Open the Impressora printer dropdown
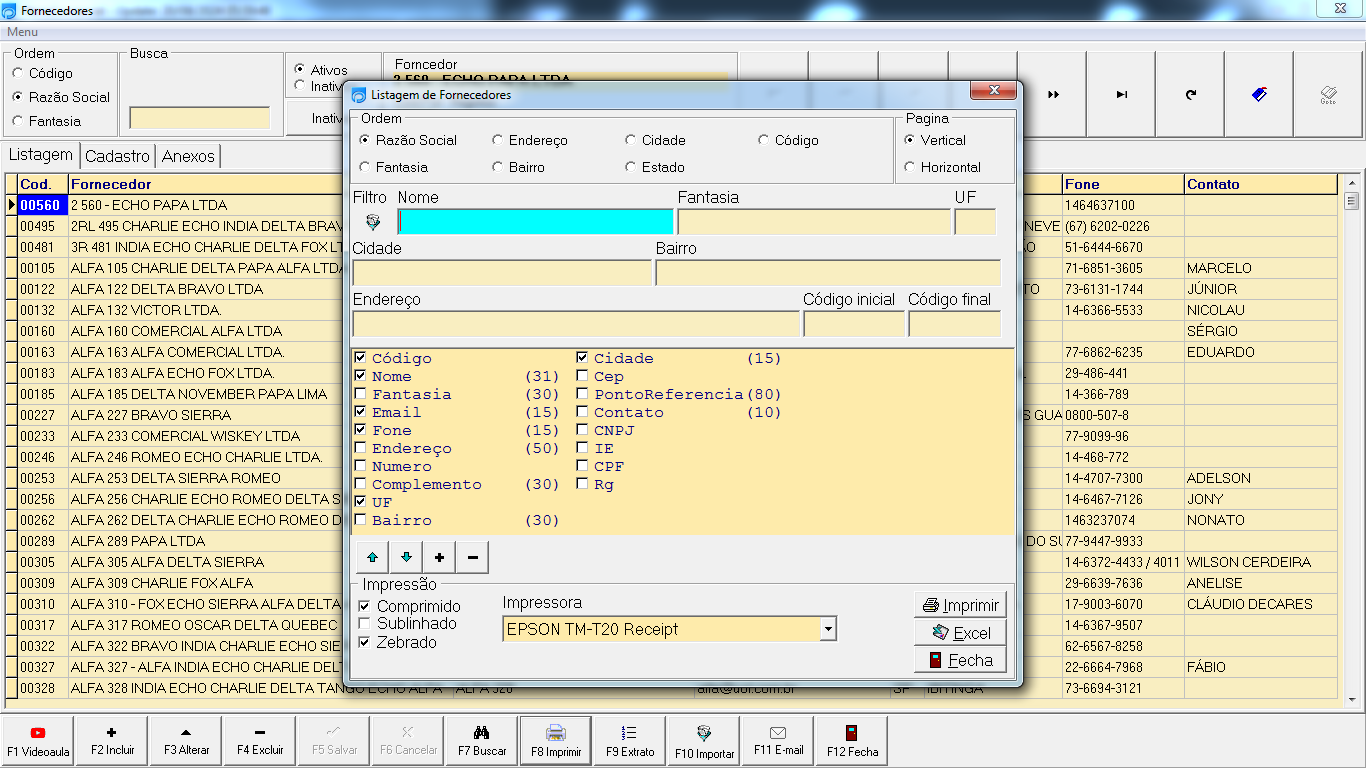Screen dimensions: 1366x768 [828, 629]
